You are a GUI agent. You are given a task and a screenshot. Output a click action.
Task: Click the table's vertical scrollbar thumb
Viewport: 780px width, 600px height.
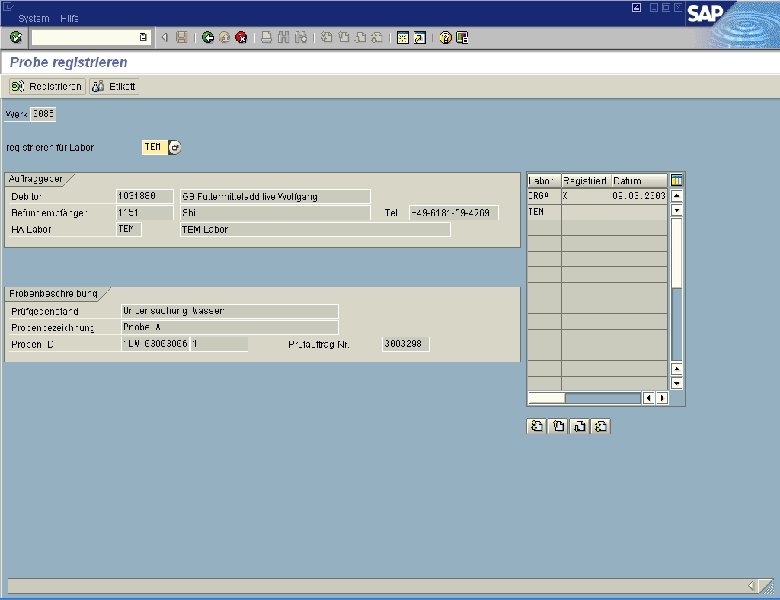pyautogui.click(x=677, y=253)
